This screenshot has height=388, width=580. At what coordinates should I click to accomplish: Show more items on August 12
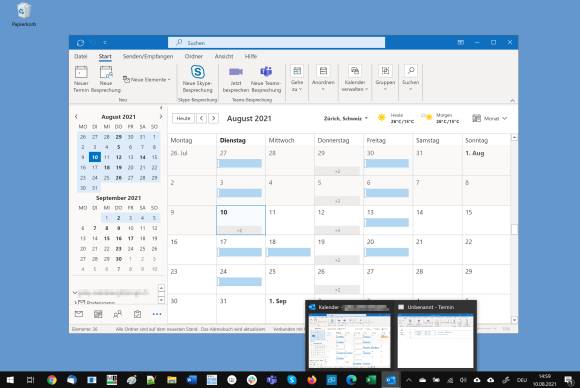tap(337, 230)
